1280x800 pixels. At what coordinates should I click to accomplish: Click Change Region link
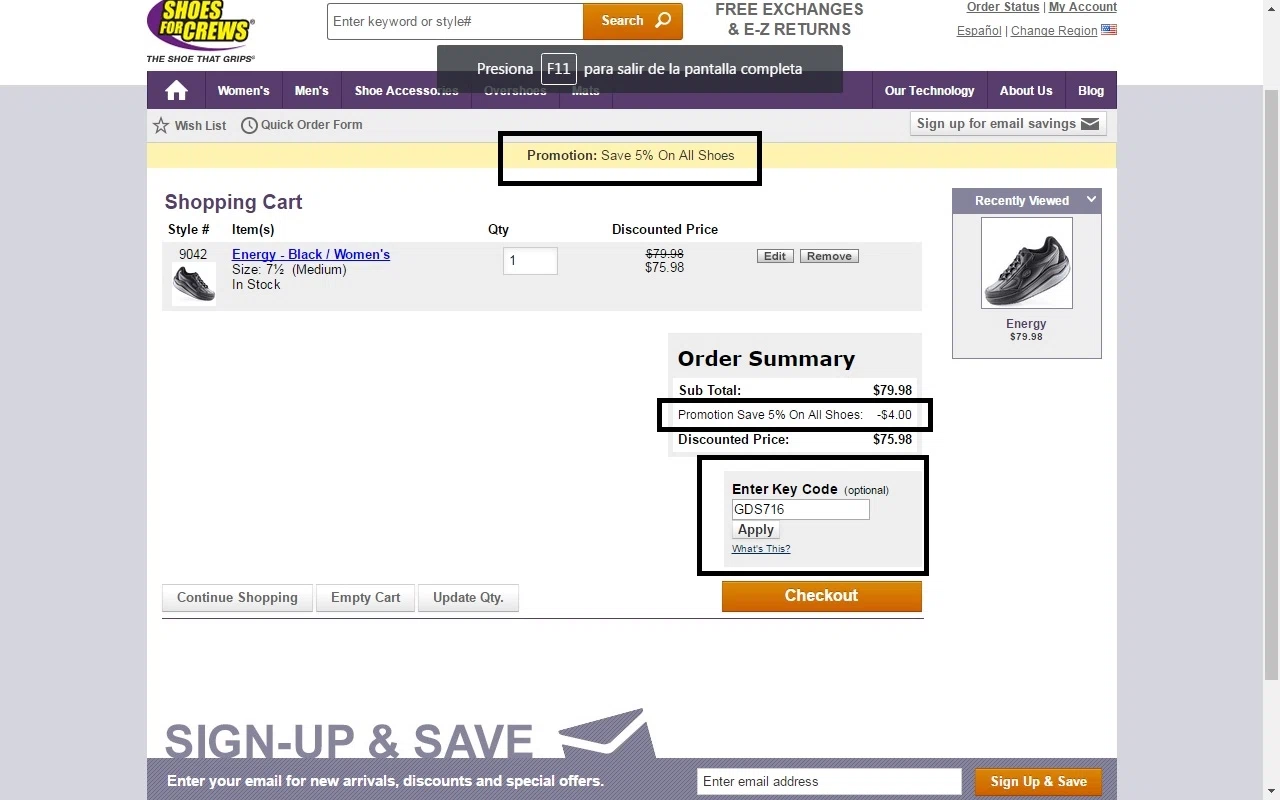click(x=1054, y=30)
